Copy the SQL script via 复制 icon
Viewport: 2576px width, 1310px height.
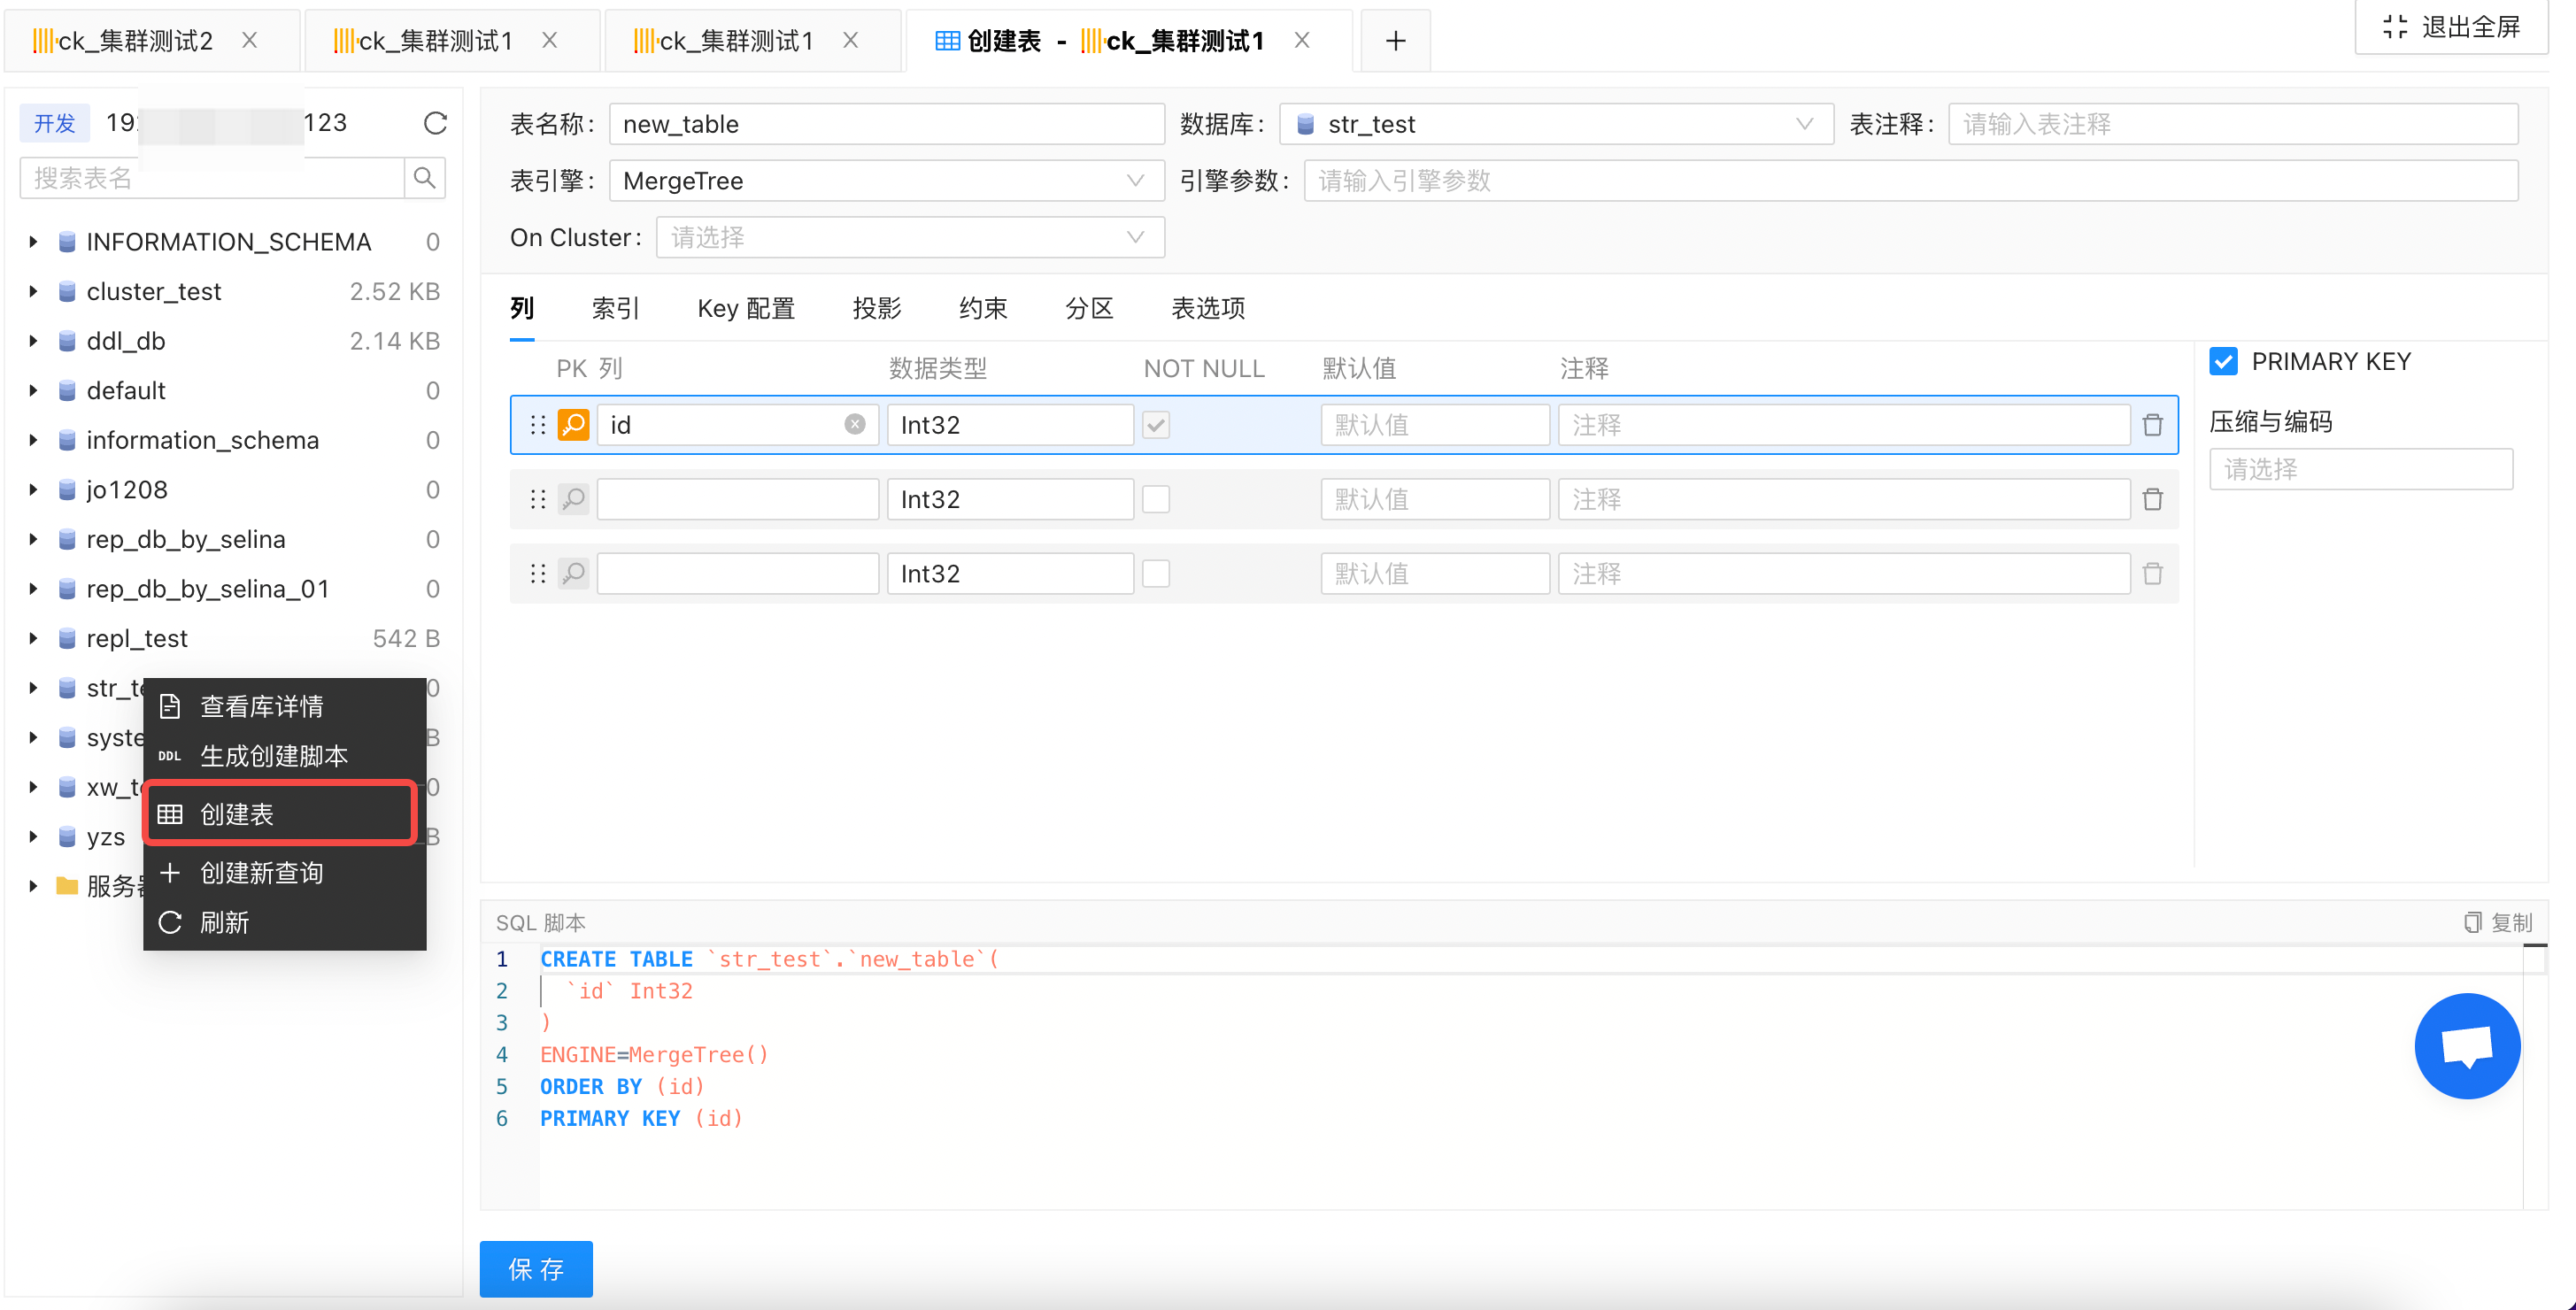pyautogui.click(x=2474, y=922)
